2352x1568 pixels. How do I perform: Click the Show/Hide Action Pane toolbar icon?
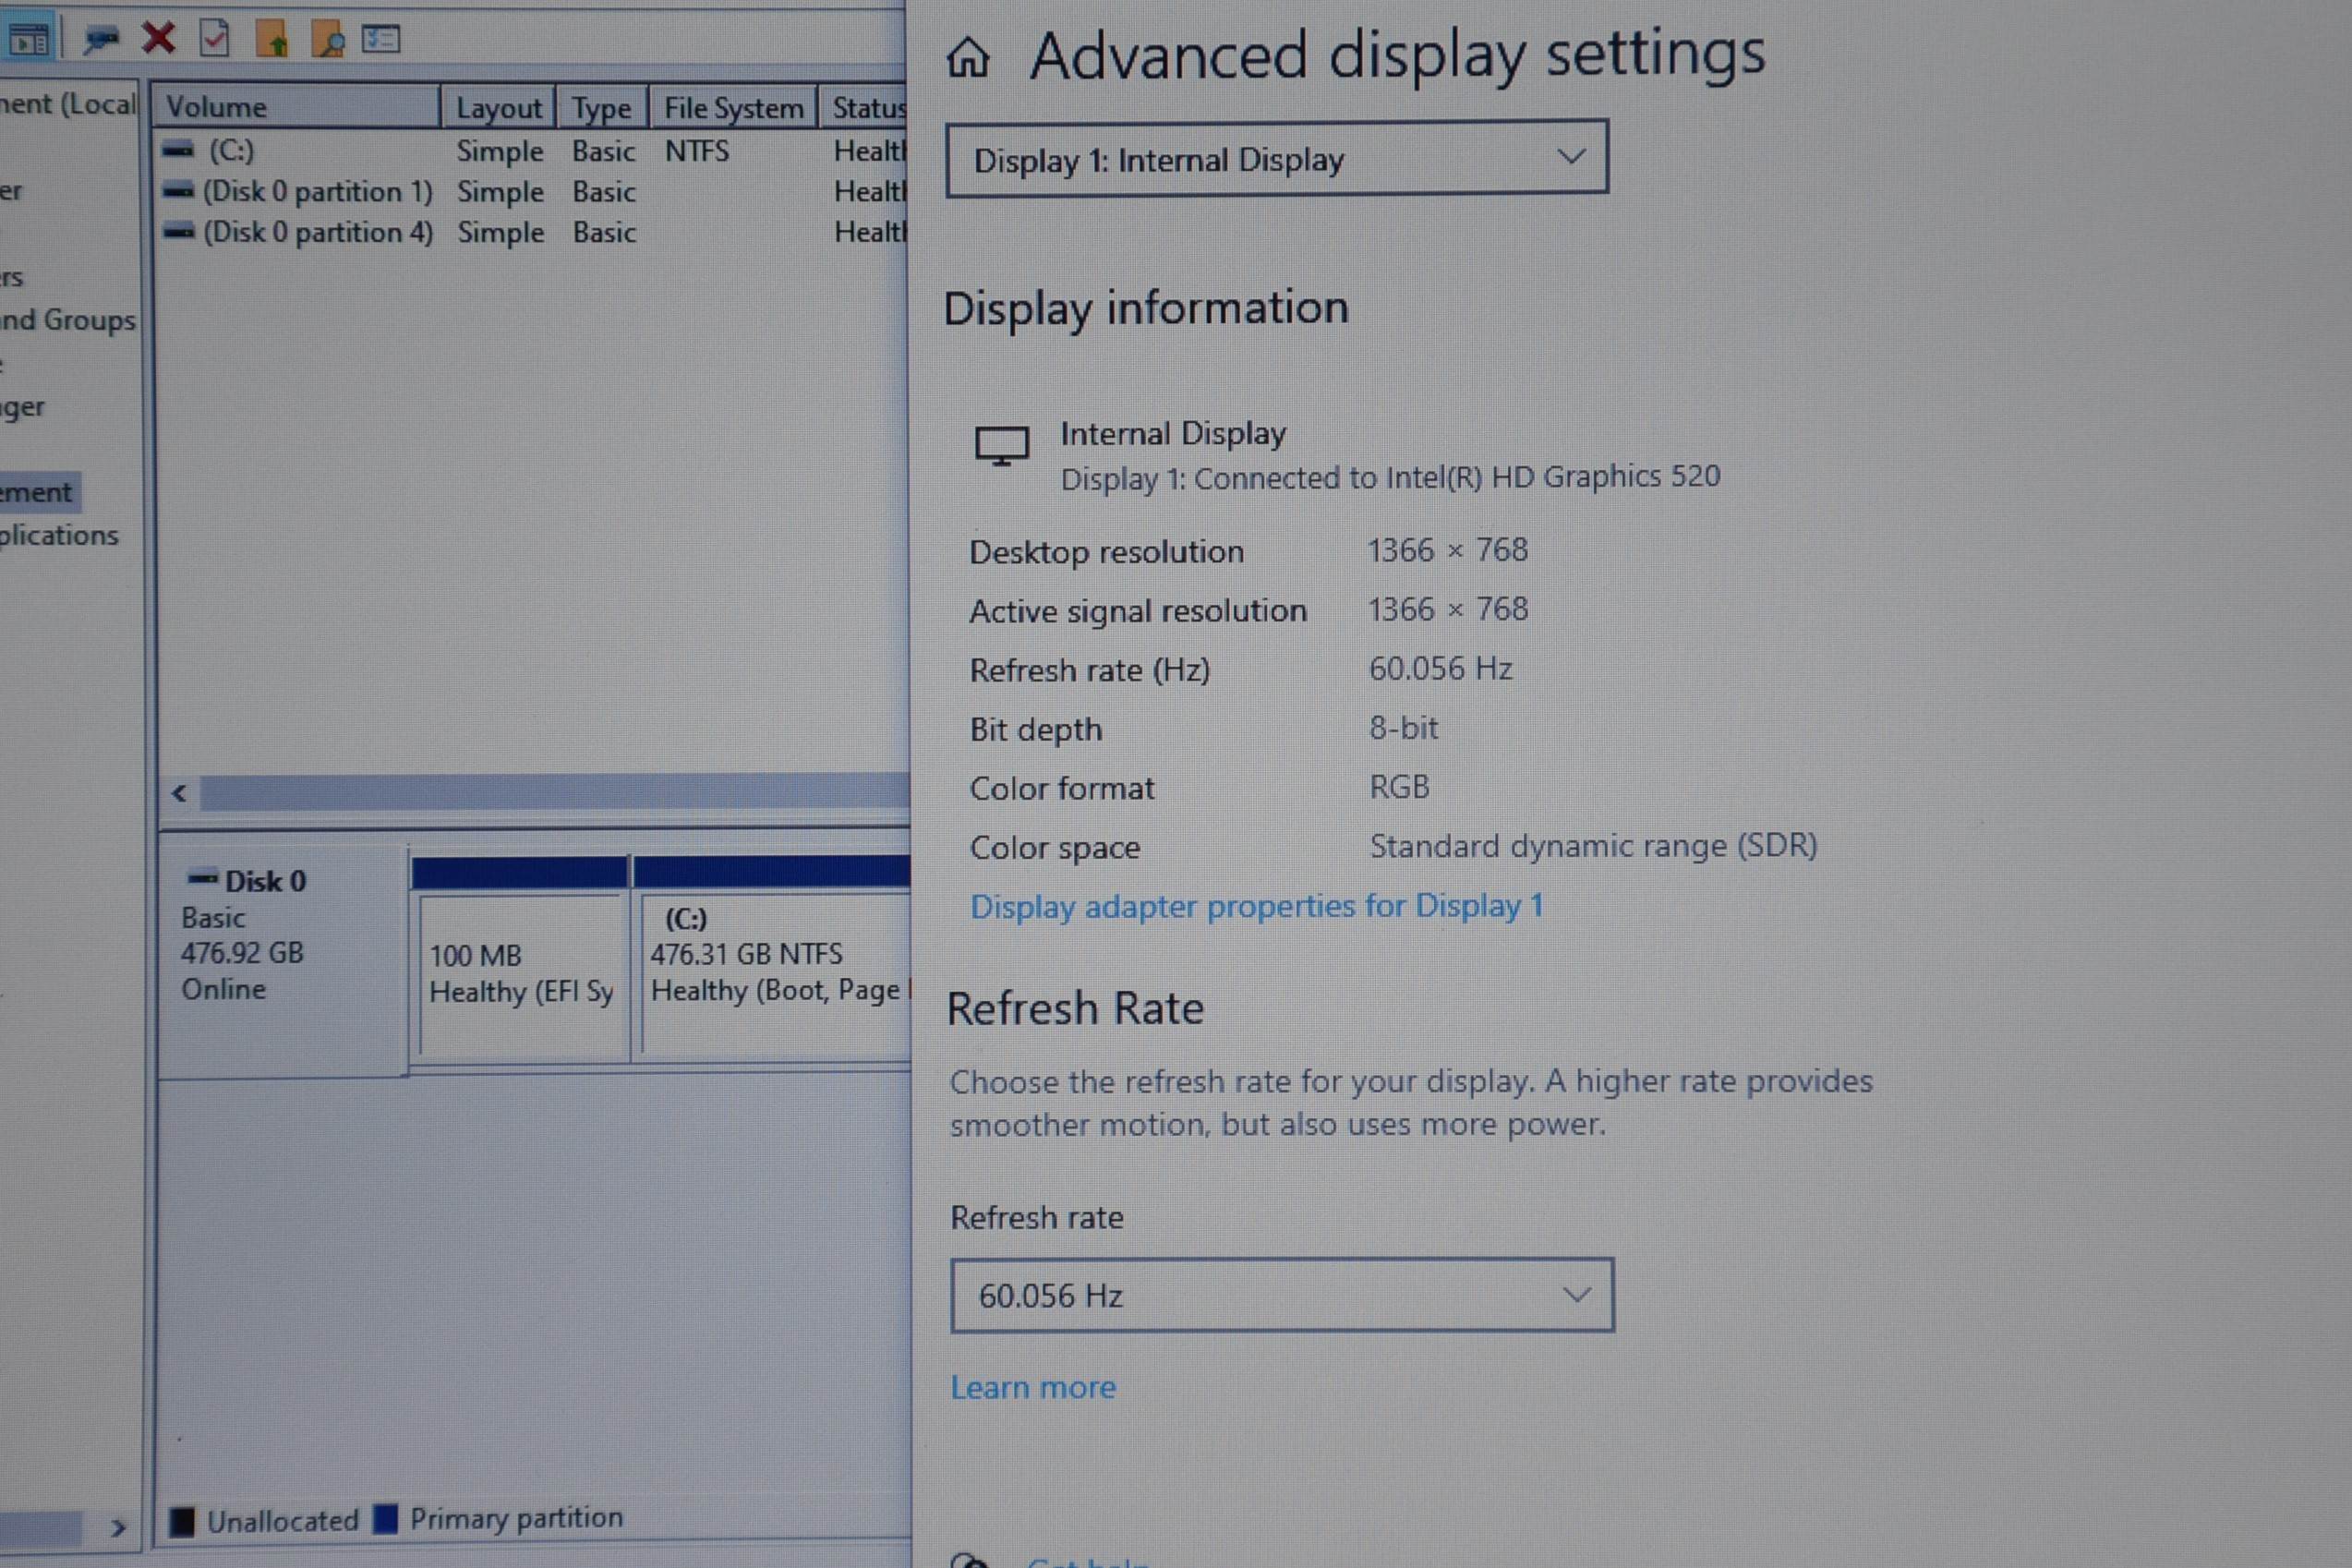[28, 40]
